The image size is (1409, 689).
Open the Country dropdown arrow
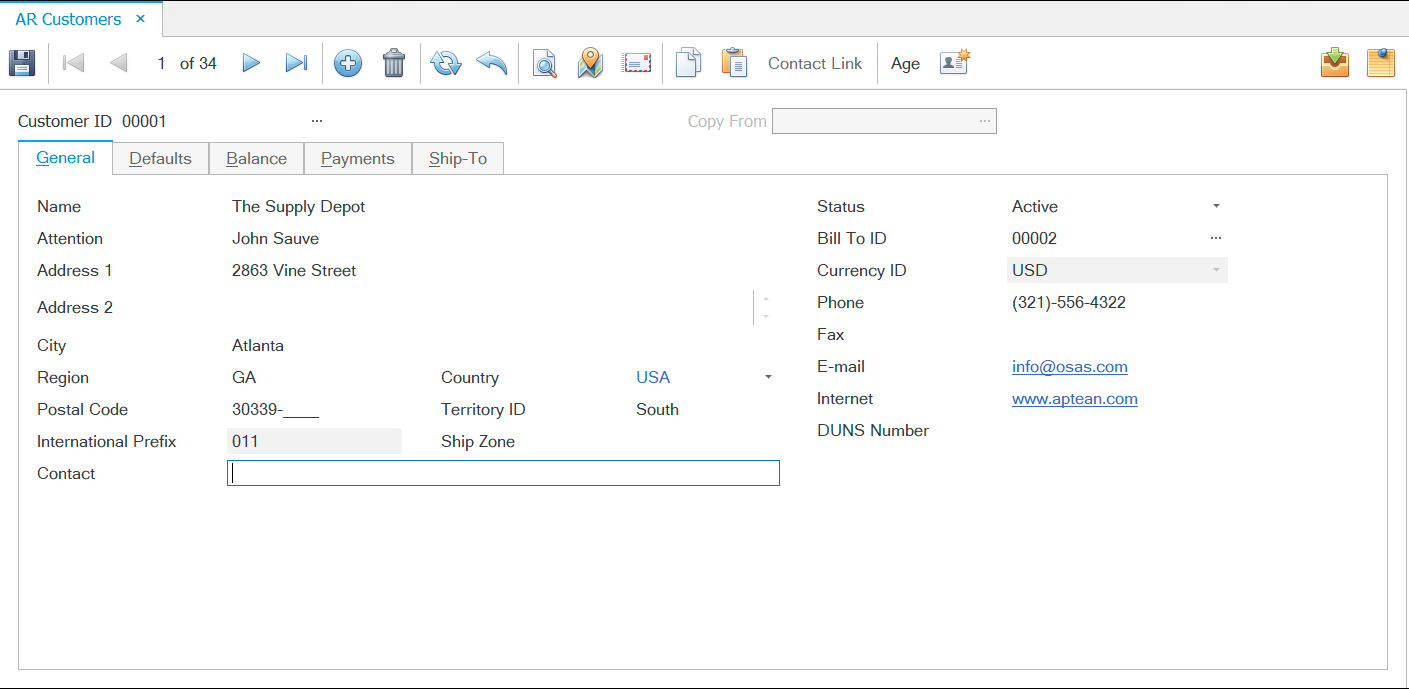click(768, 377)
